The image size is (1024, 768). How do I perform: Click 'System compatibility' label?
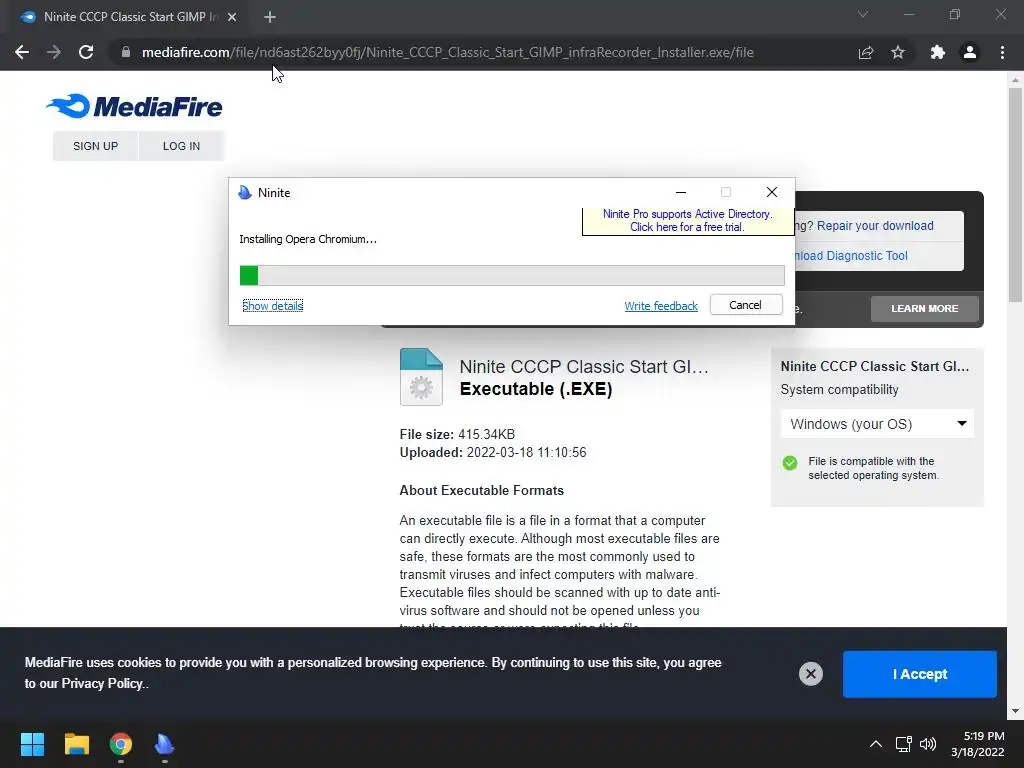click(x=839, y=390)
